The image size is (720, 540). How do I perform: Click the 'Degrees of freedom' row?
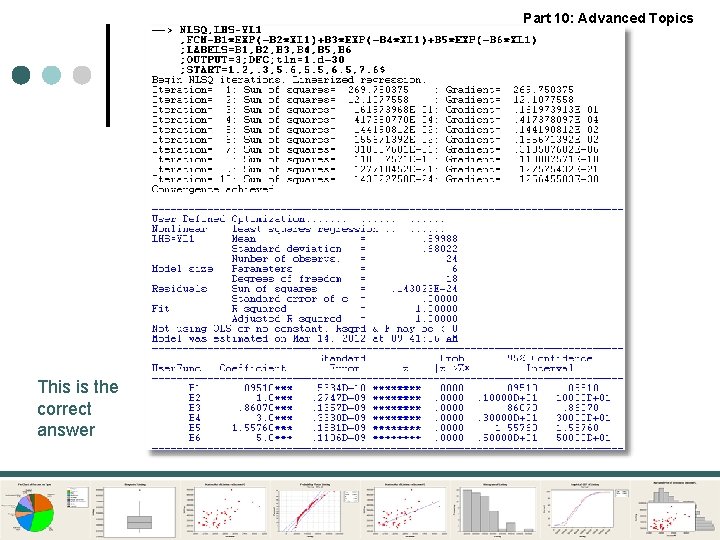point(344,279)
